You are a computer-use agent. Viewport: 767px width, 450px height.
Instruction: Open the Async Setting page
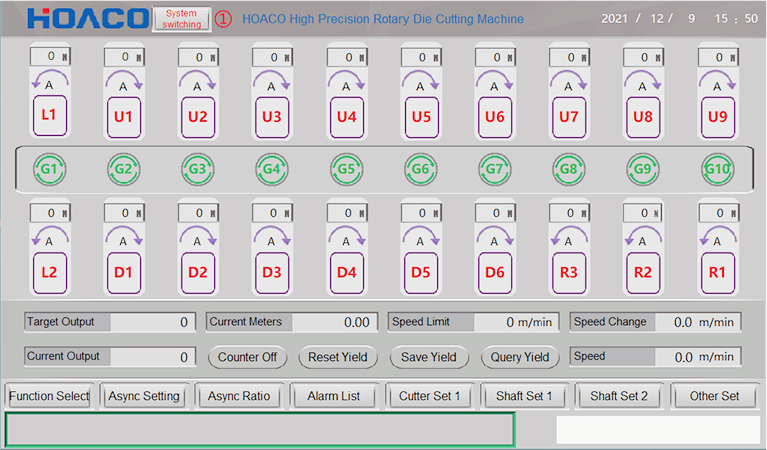tap(144, 396)
